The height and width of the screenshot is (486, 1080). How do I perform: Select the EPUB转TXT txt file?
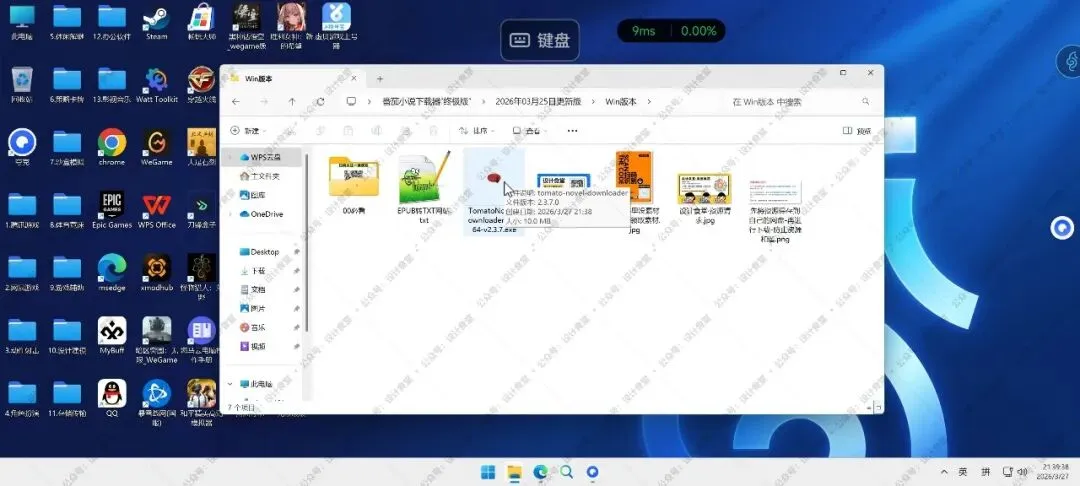pyautogui.click(x=424, y=187)
